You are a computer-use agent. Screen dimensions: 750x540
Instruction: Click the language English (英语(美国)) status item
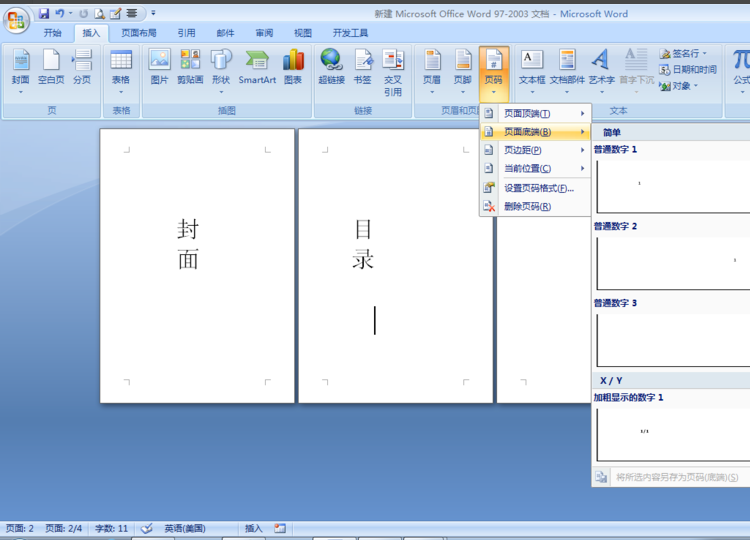point(185,529)
